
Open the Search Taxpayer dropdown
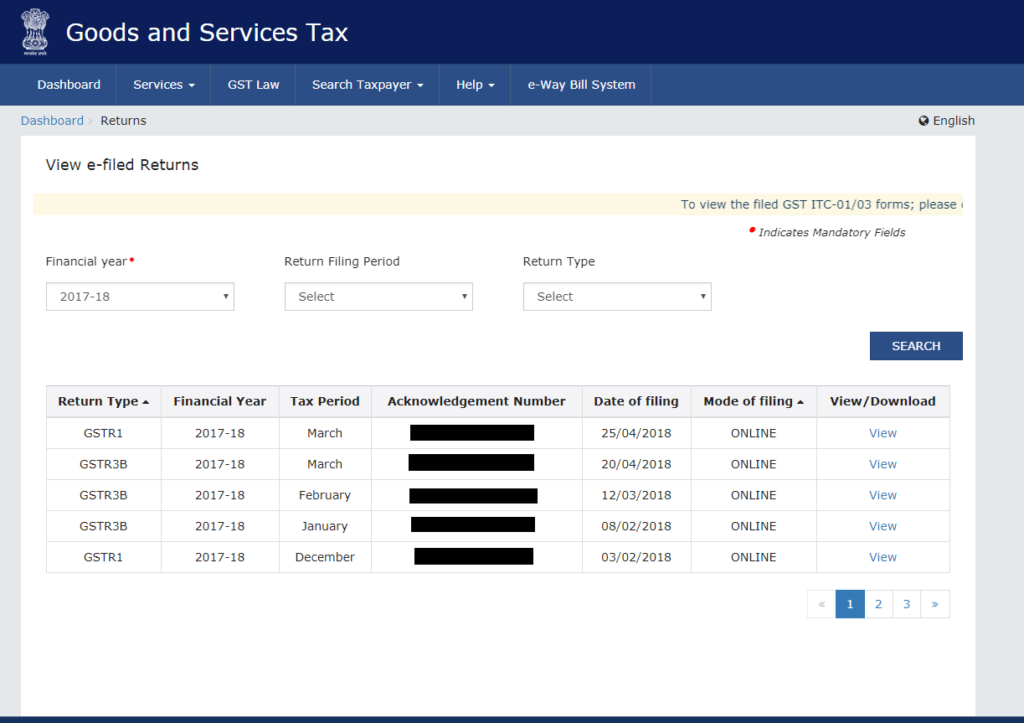(366, 84)
